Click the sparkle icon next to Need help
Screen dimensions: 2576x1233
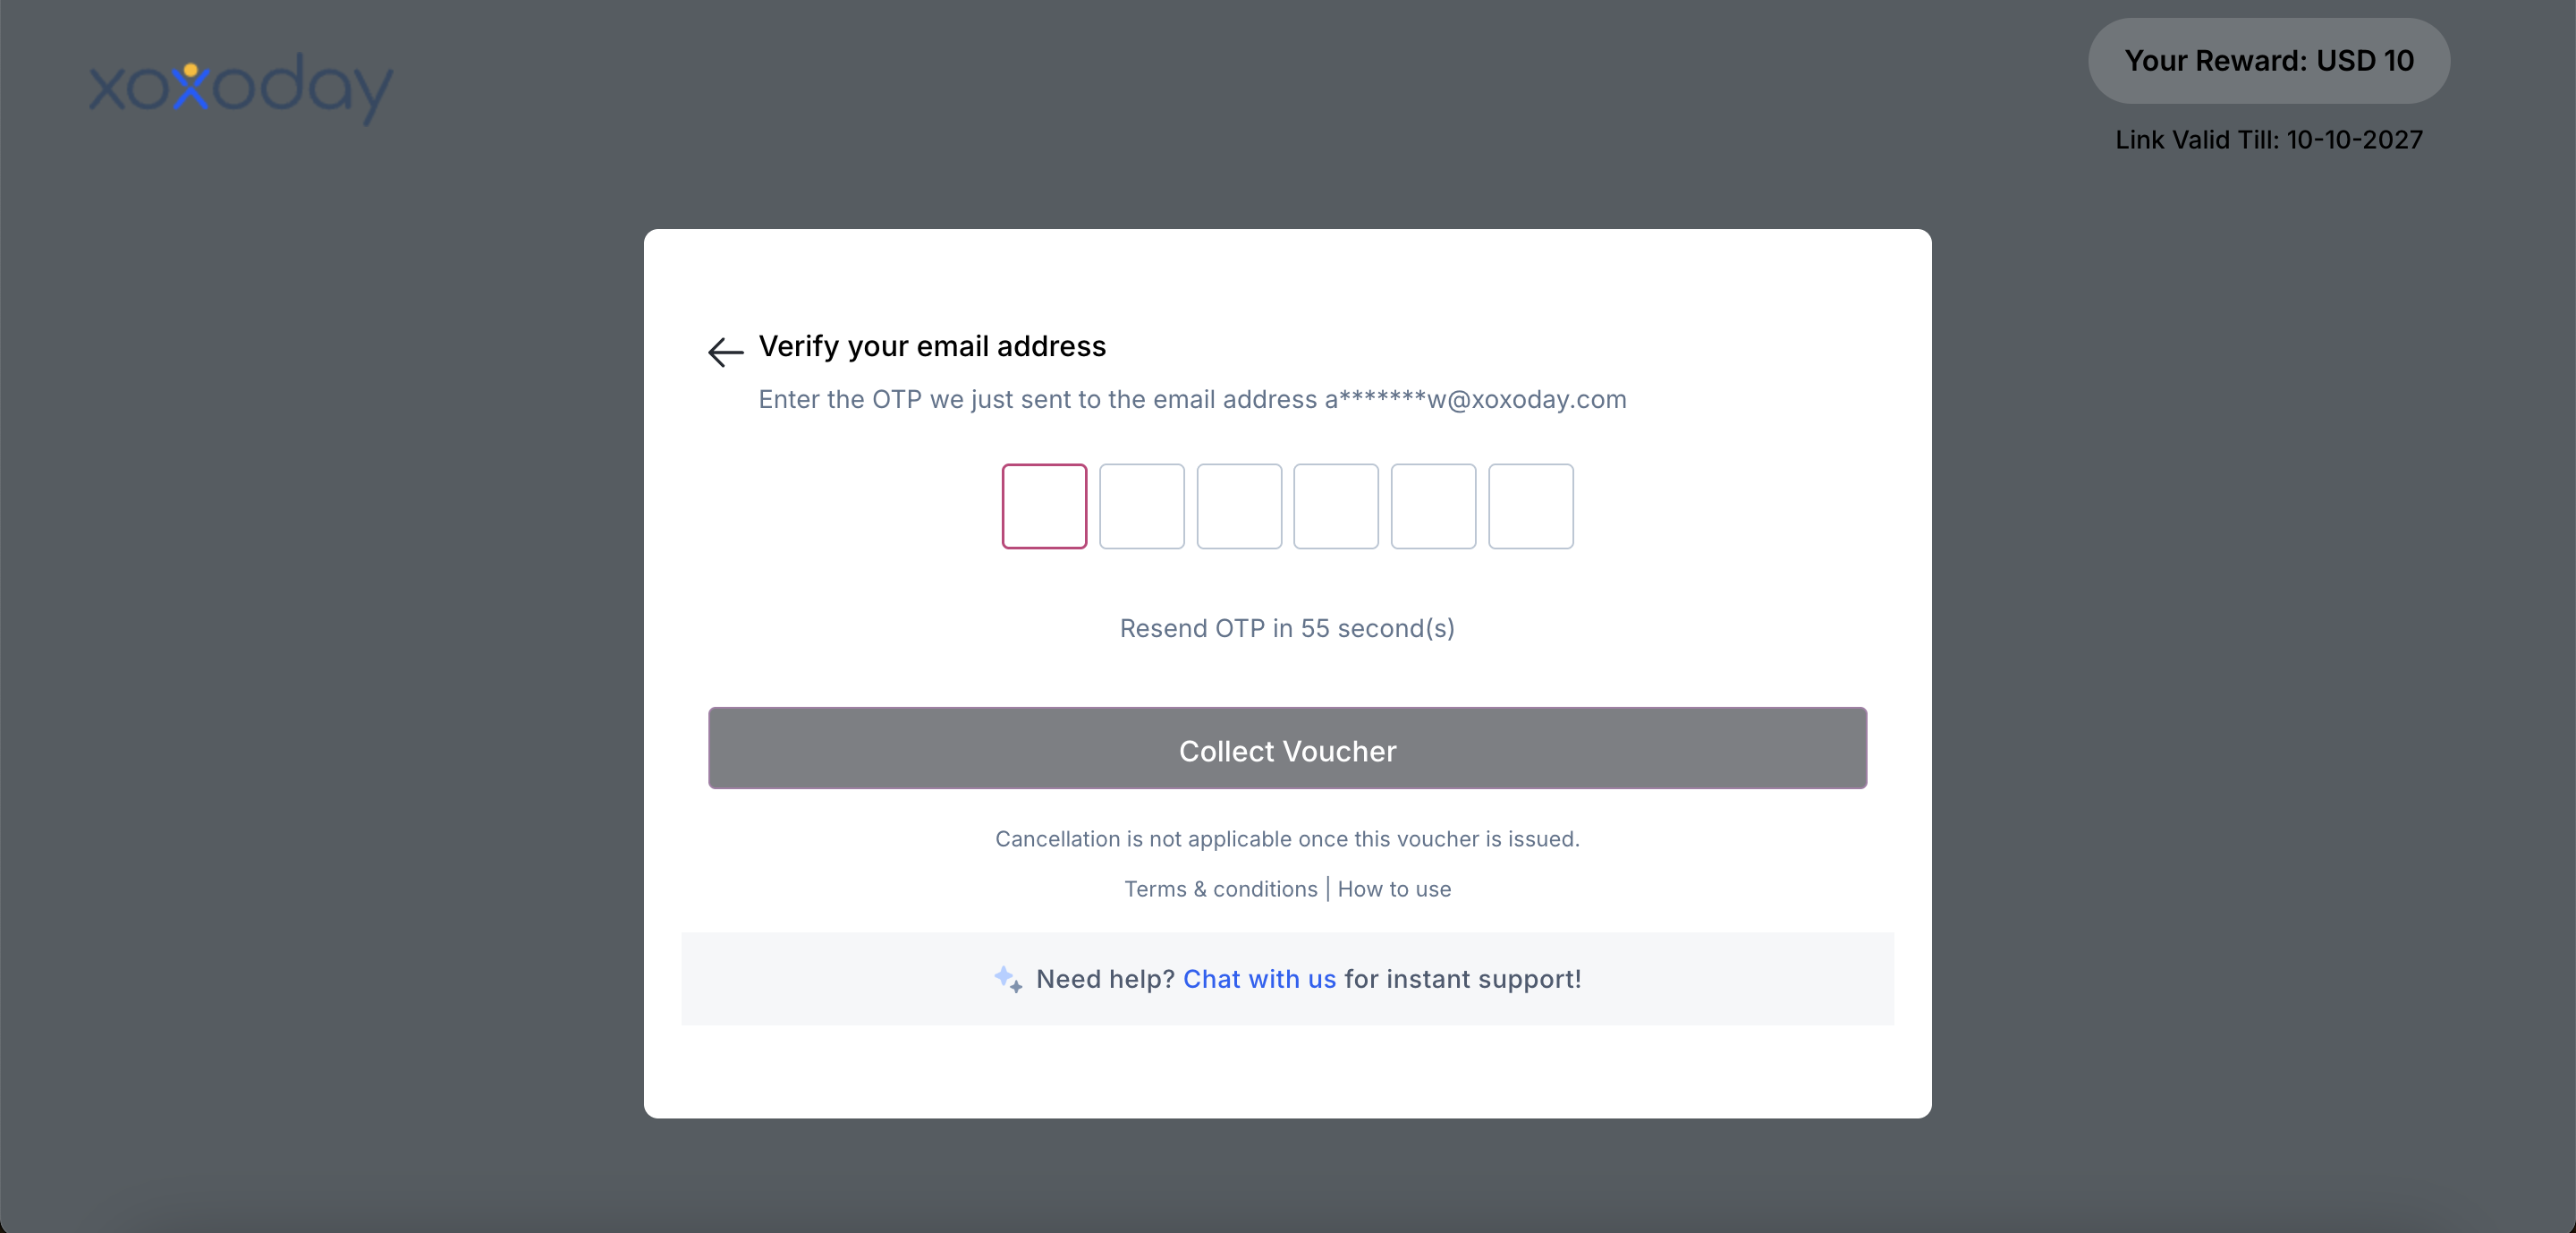click(1008, 979)
